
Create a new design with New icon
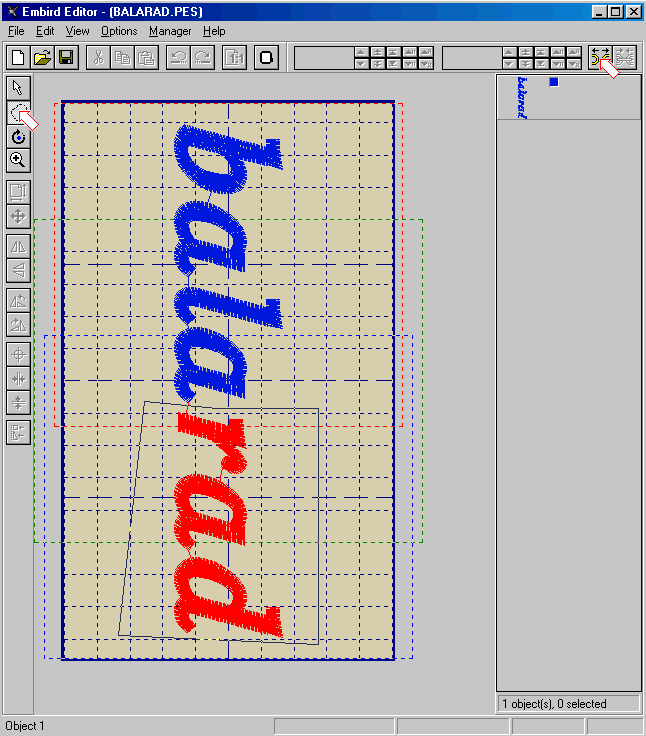(18, 58)
